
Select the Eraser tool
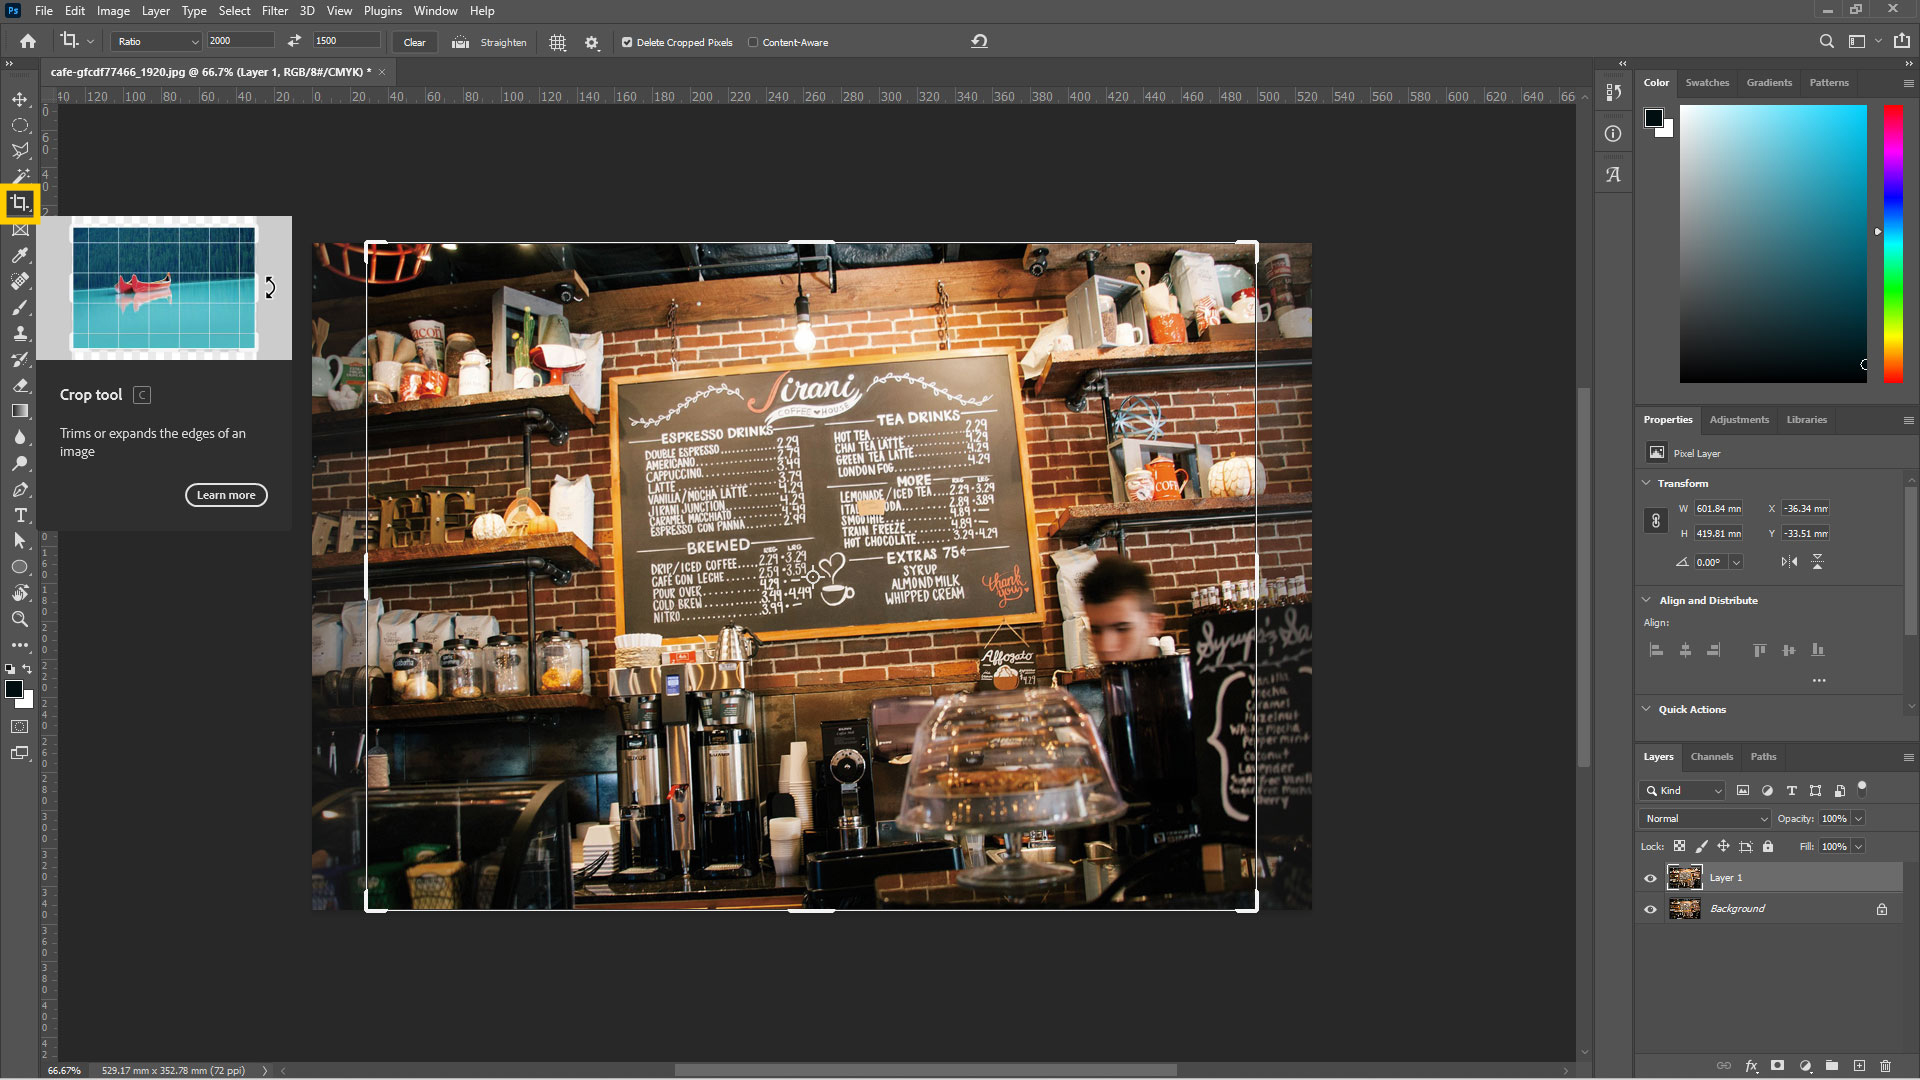(19, 385)
